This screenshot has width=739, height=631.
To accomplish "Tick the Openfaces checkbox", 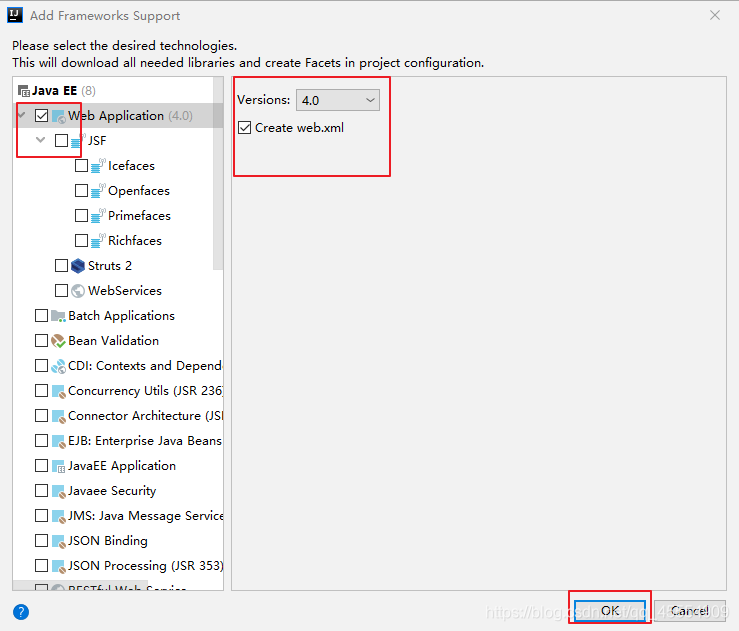I will point(82,190).
